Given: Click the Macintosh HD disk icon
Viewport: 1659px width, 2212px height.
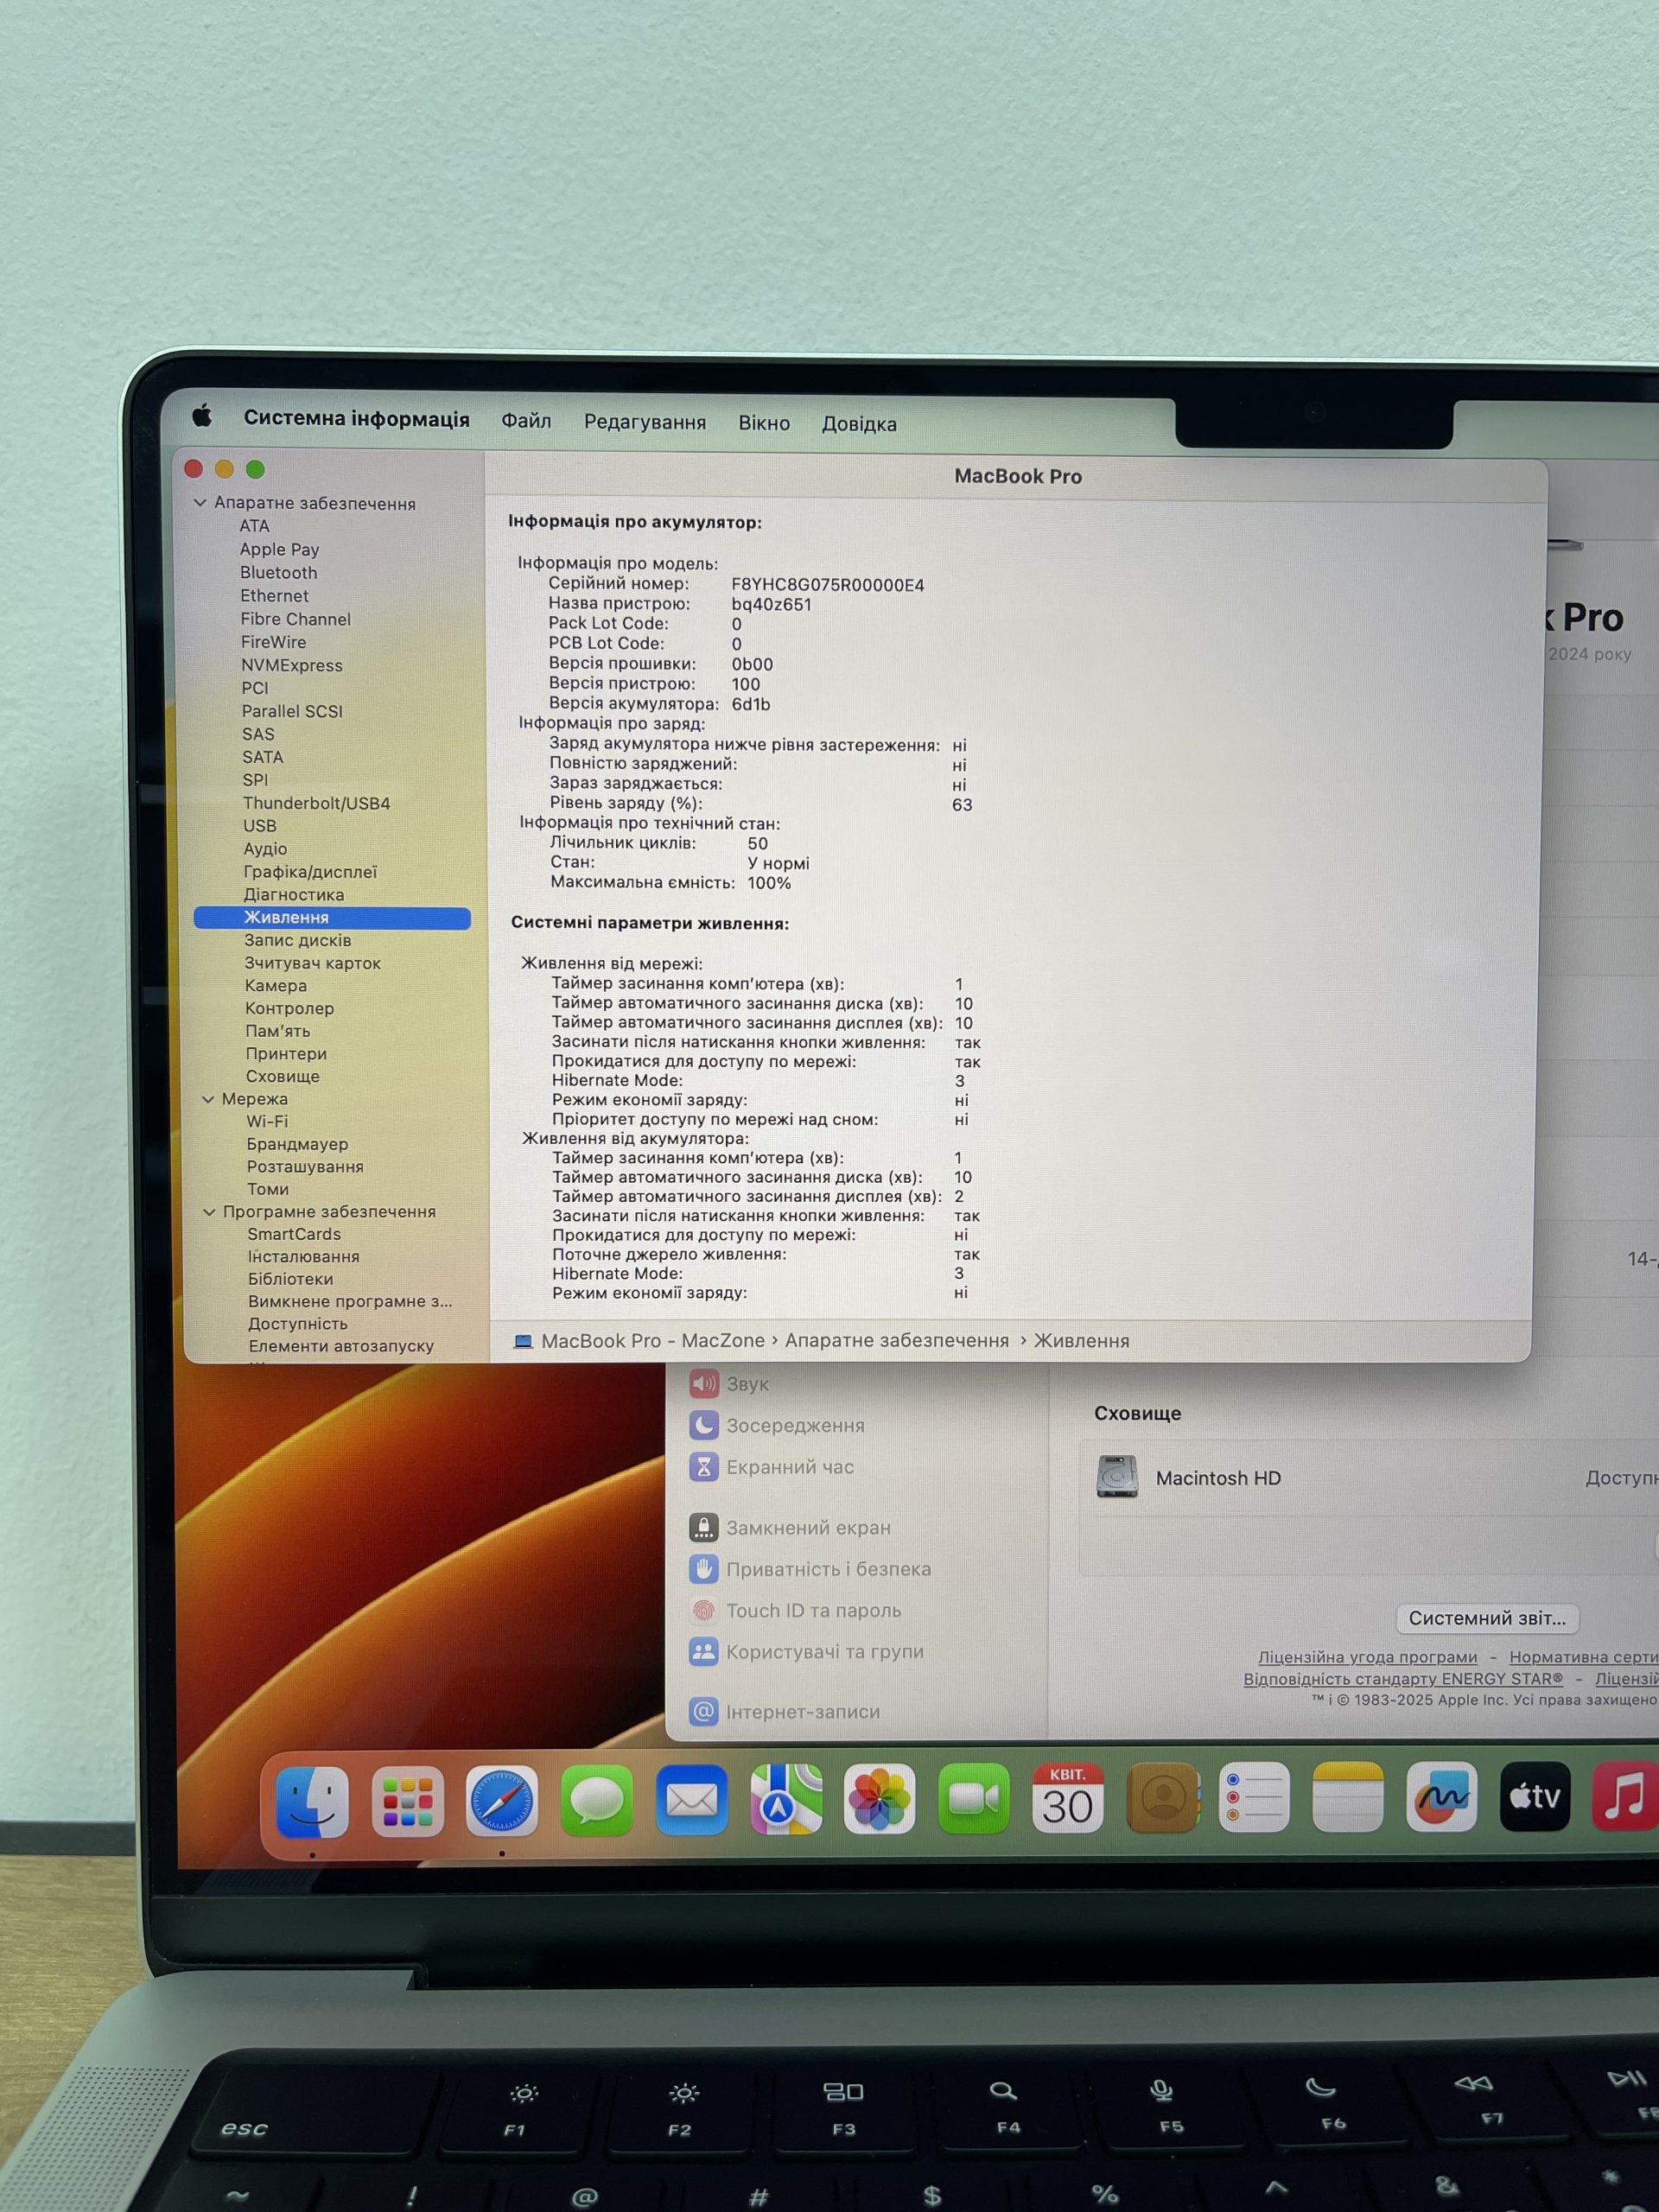Looking at the screenshot, I should tap(1117, 1477).
